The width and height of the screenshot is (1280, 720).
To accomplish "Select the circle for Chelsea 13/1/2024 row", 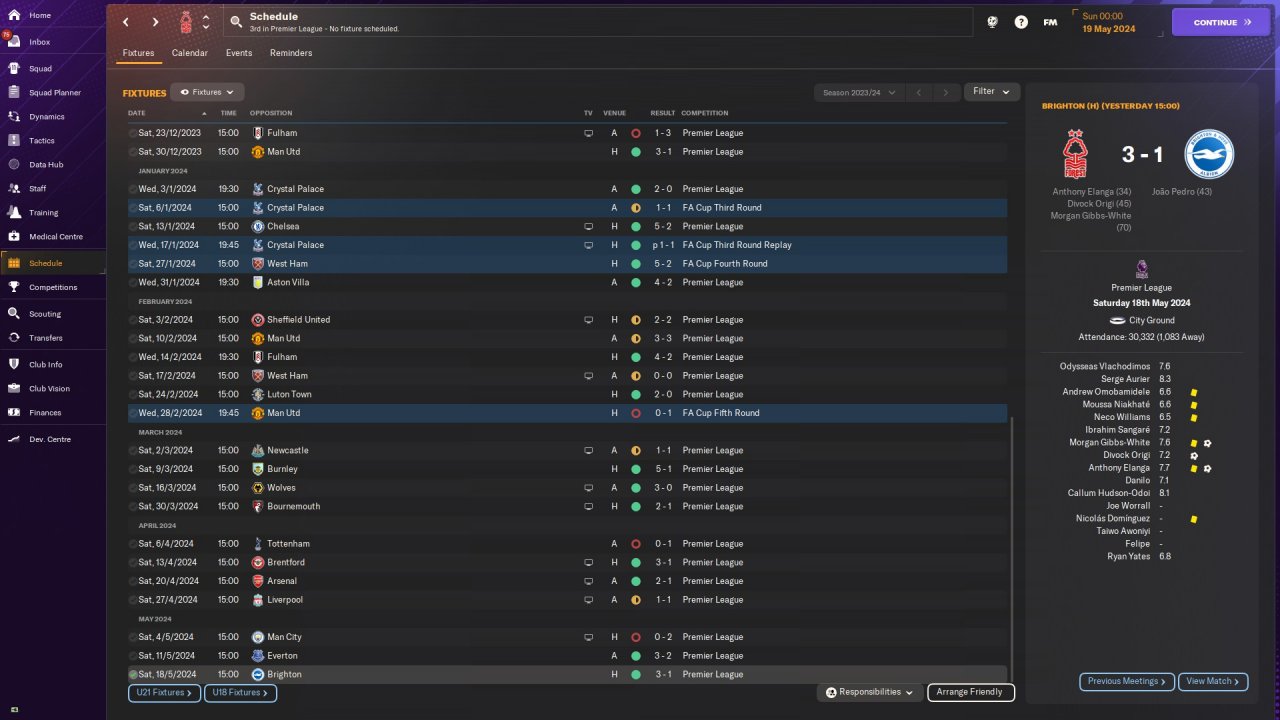I will tap(133, 226).
